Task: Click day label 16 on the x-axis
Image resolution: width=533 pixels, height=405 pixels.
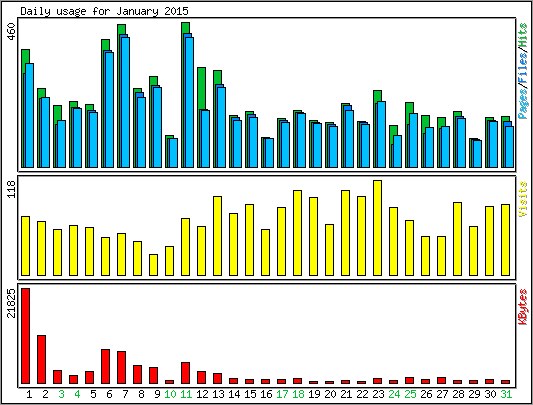Action: pyautogui.click(x=266, y=394)
